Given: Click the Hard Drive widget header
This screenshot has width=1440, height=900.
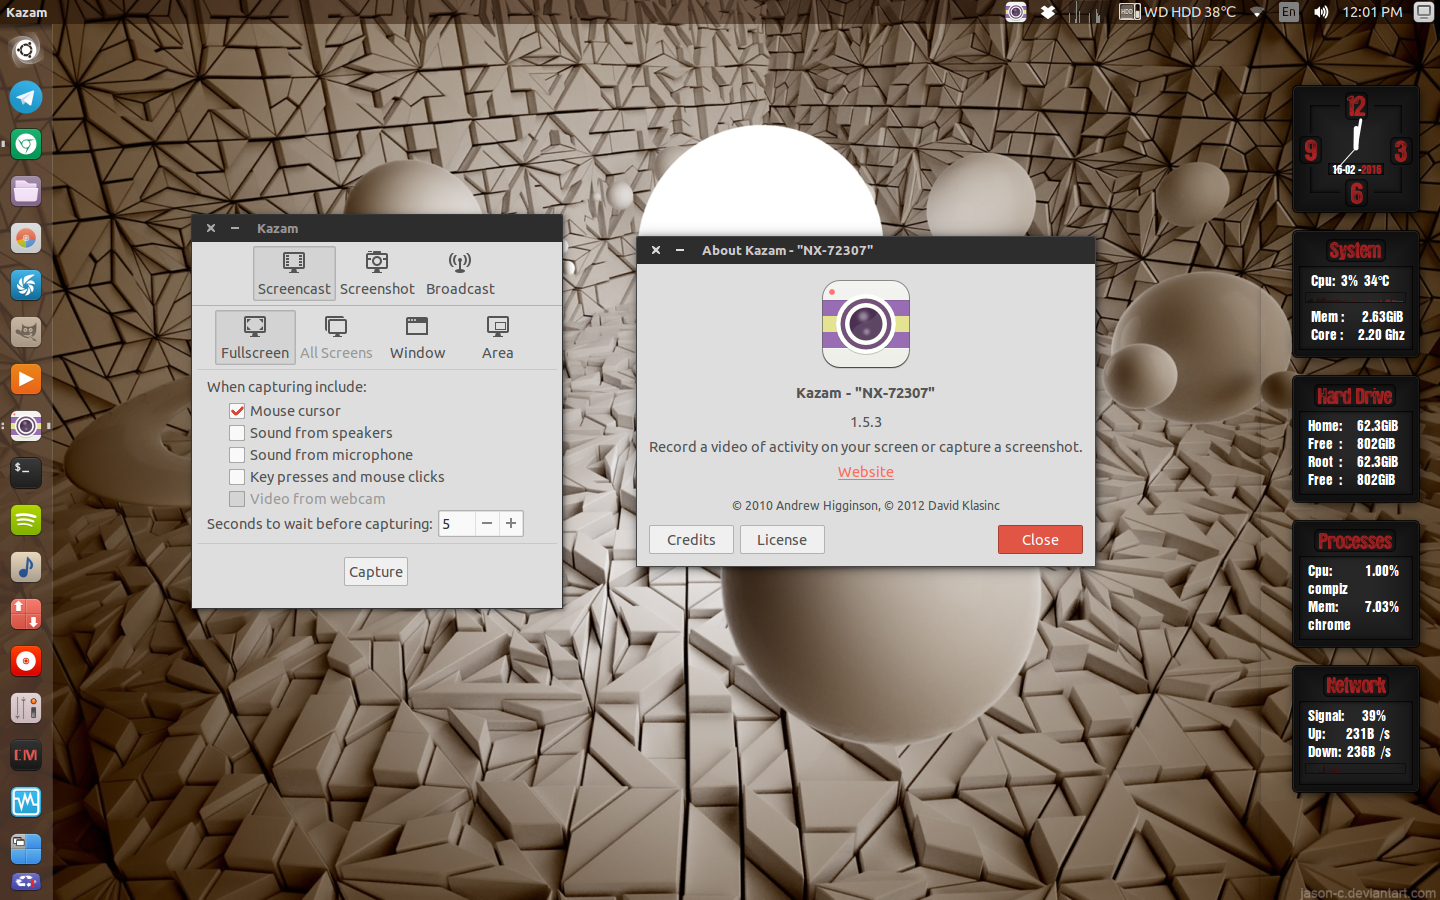Looking at the screenshot, I should coord(1355,396).
